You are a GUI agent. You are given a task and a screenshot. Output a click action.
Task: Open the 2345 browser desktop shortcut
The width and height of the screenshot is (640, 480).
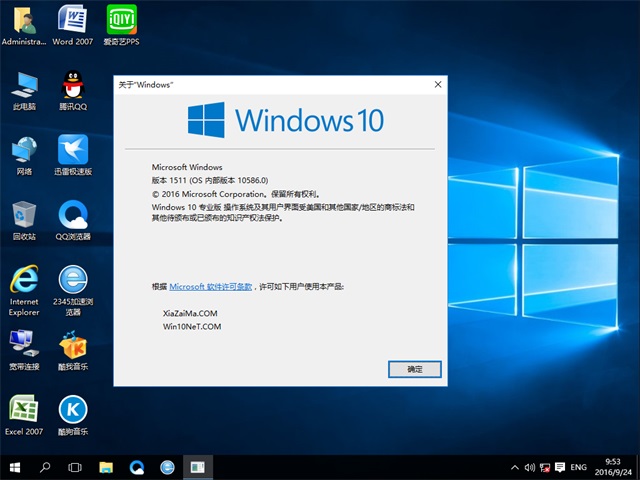tap(72, 280)
